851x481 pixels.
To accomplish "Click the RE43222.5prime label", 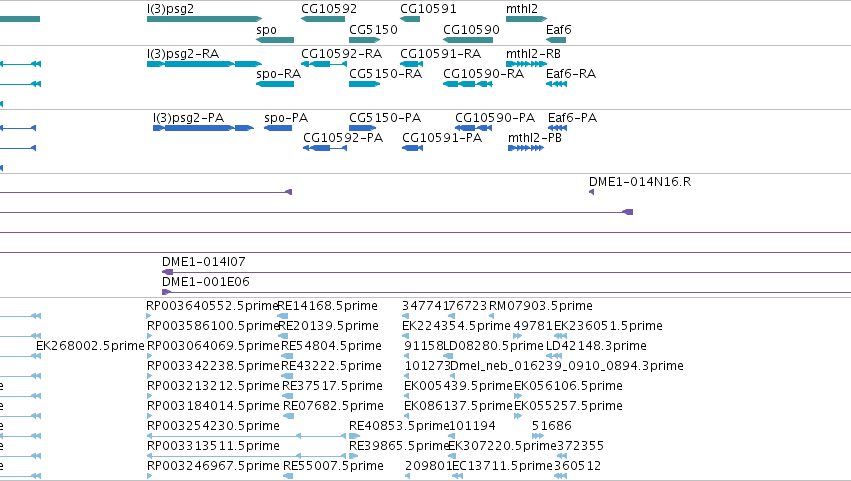I will point(332,366).
